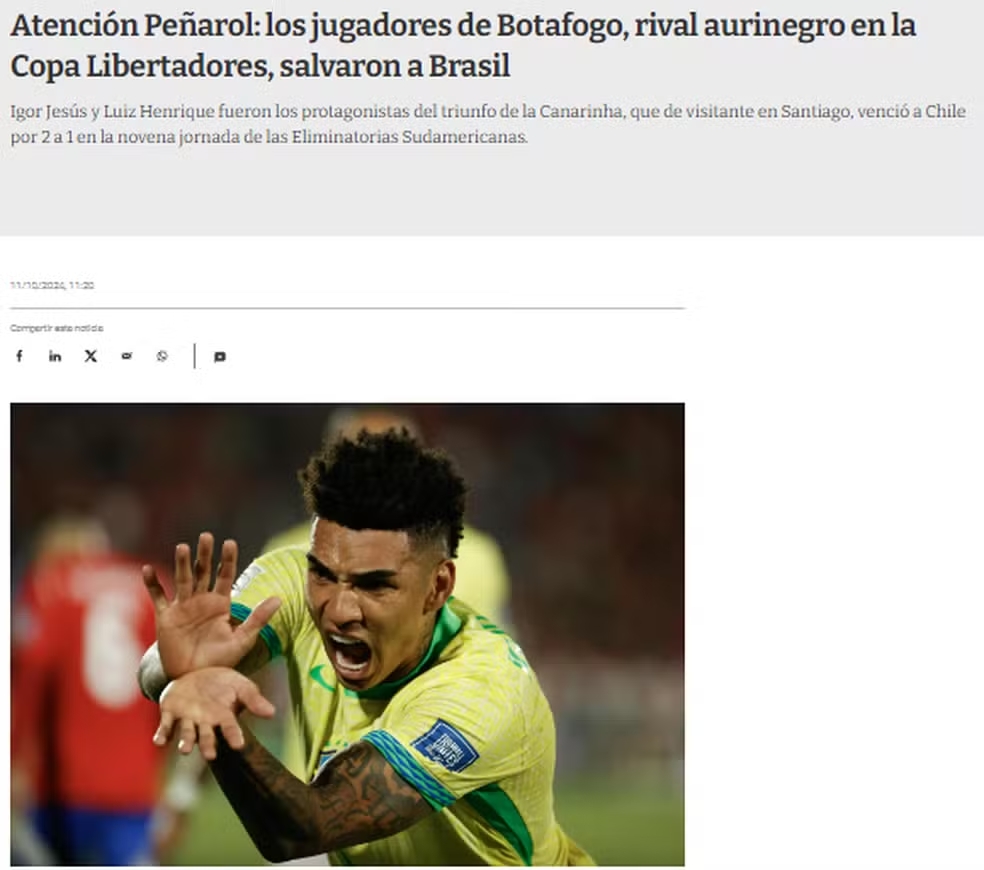984x870 pixels.
Task: Share the news through WhatsApp
Action: click(162, 357)
